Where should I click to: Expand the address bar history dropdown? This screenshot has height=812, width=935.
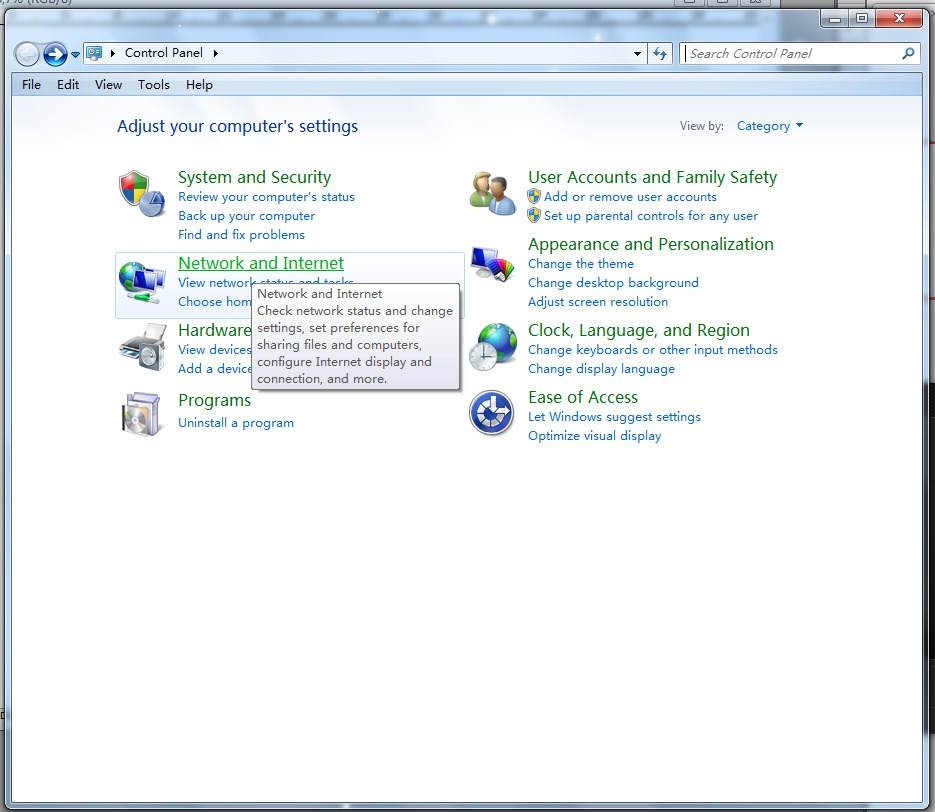tap(638, 54)
